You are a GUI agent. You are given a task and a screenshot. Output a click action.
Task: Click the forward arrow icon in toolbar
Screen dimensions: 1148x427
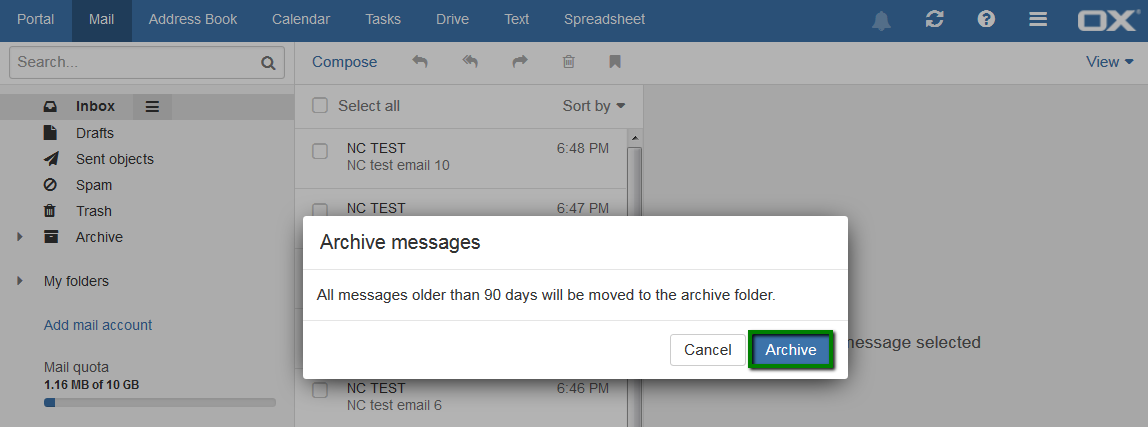click(x=520, y=62)
